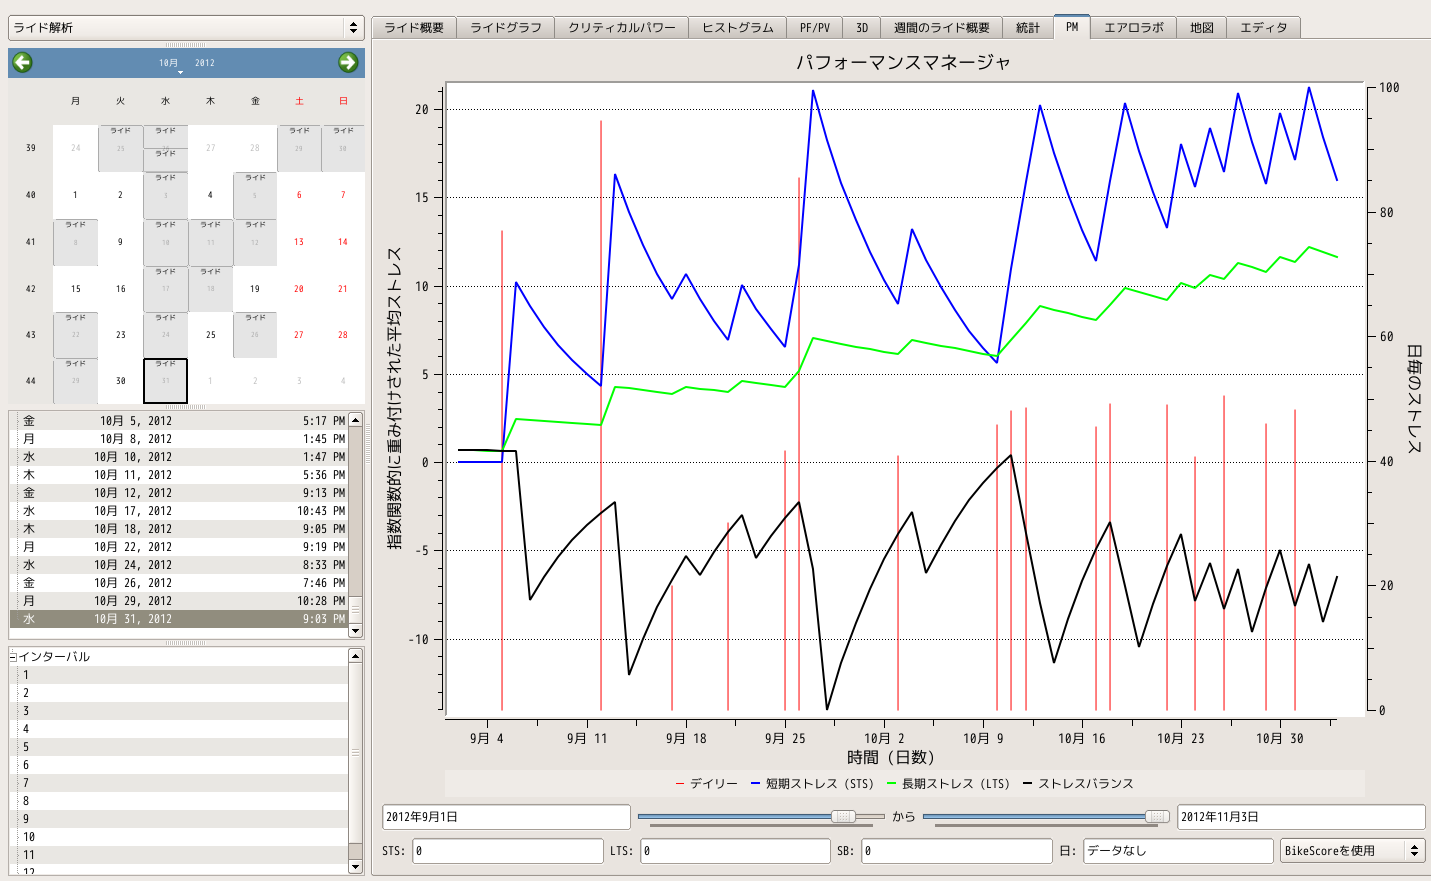Click the end date field 2012年11月3日
The image size is (1431, 881).
click(x=1301, y=817)
